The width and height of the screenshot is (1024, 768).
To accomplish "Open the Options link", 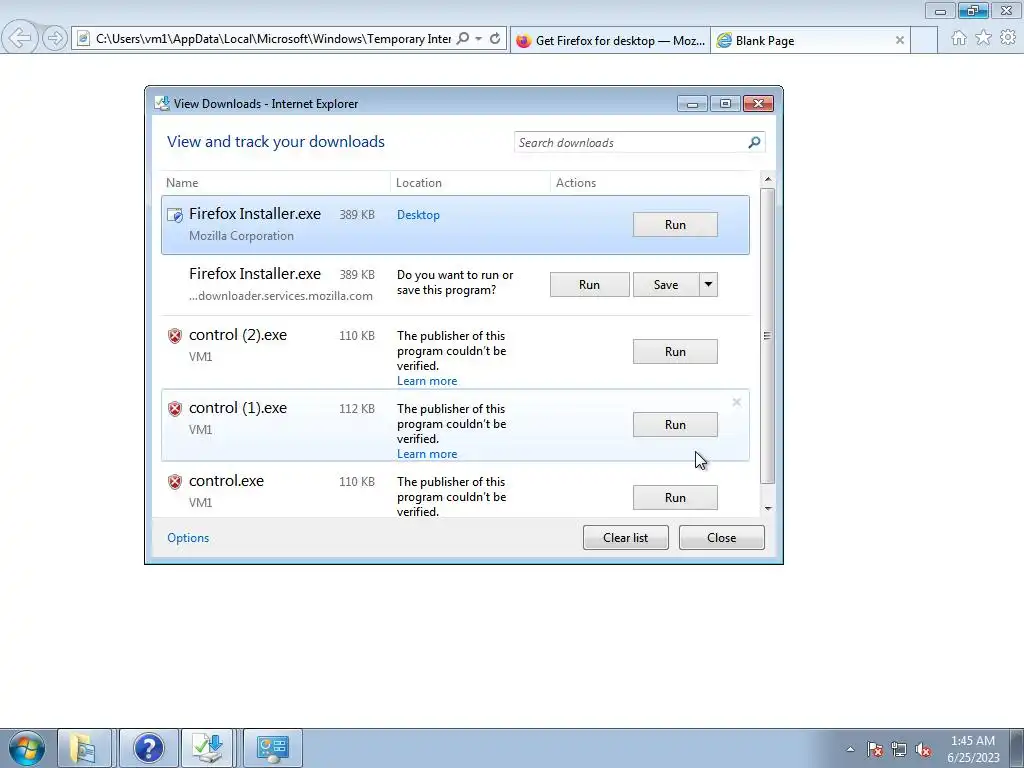I will (x=188, y=538).
